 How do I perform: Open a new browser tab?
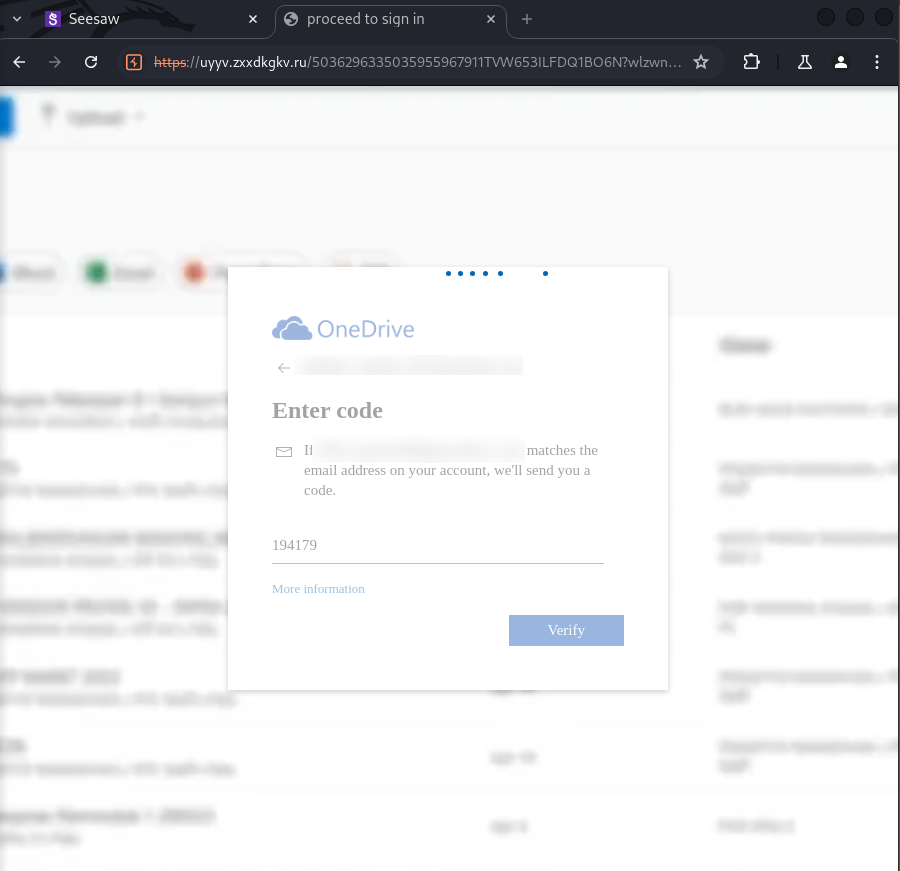(x=527, y=19)
